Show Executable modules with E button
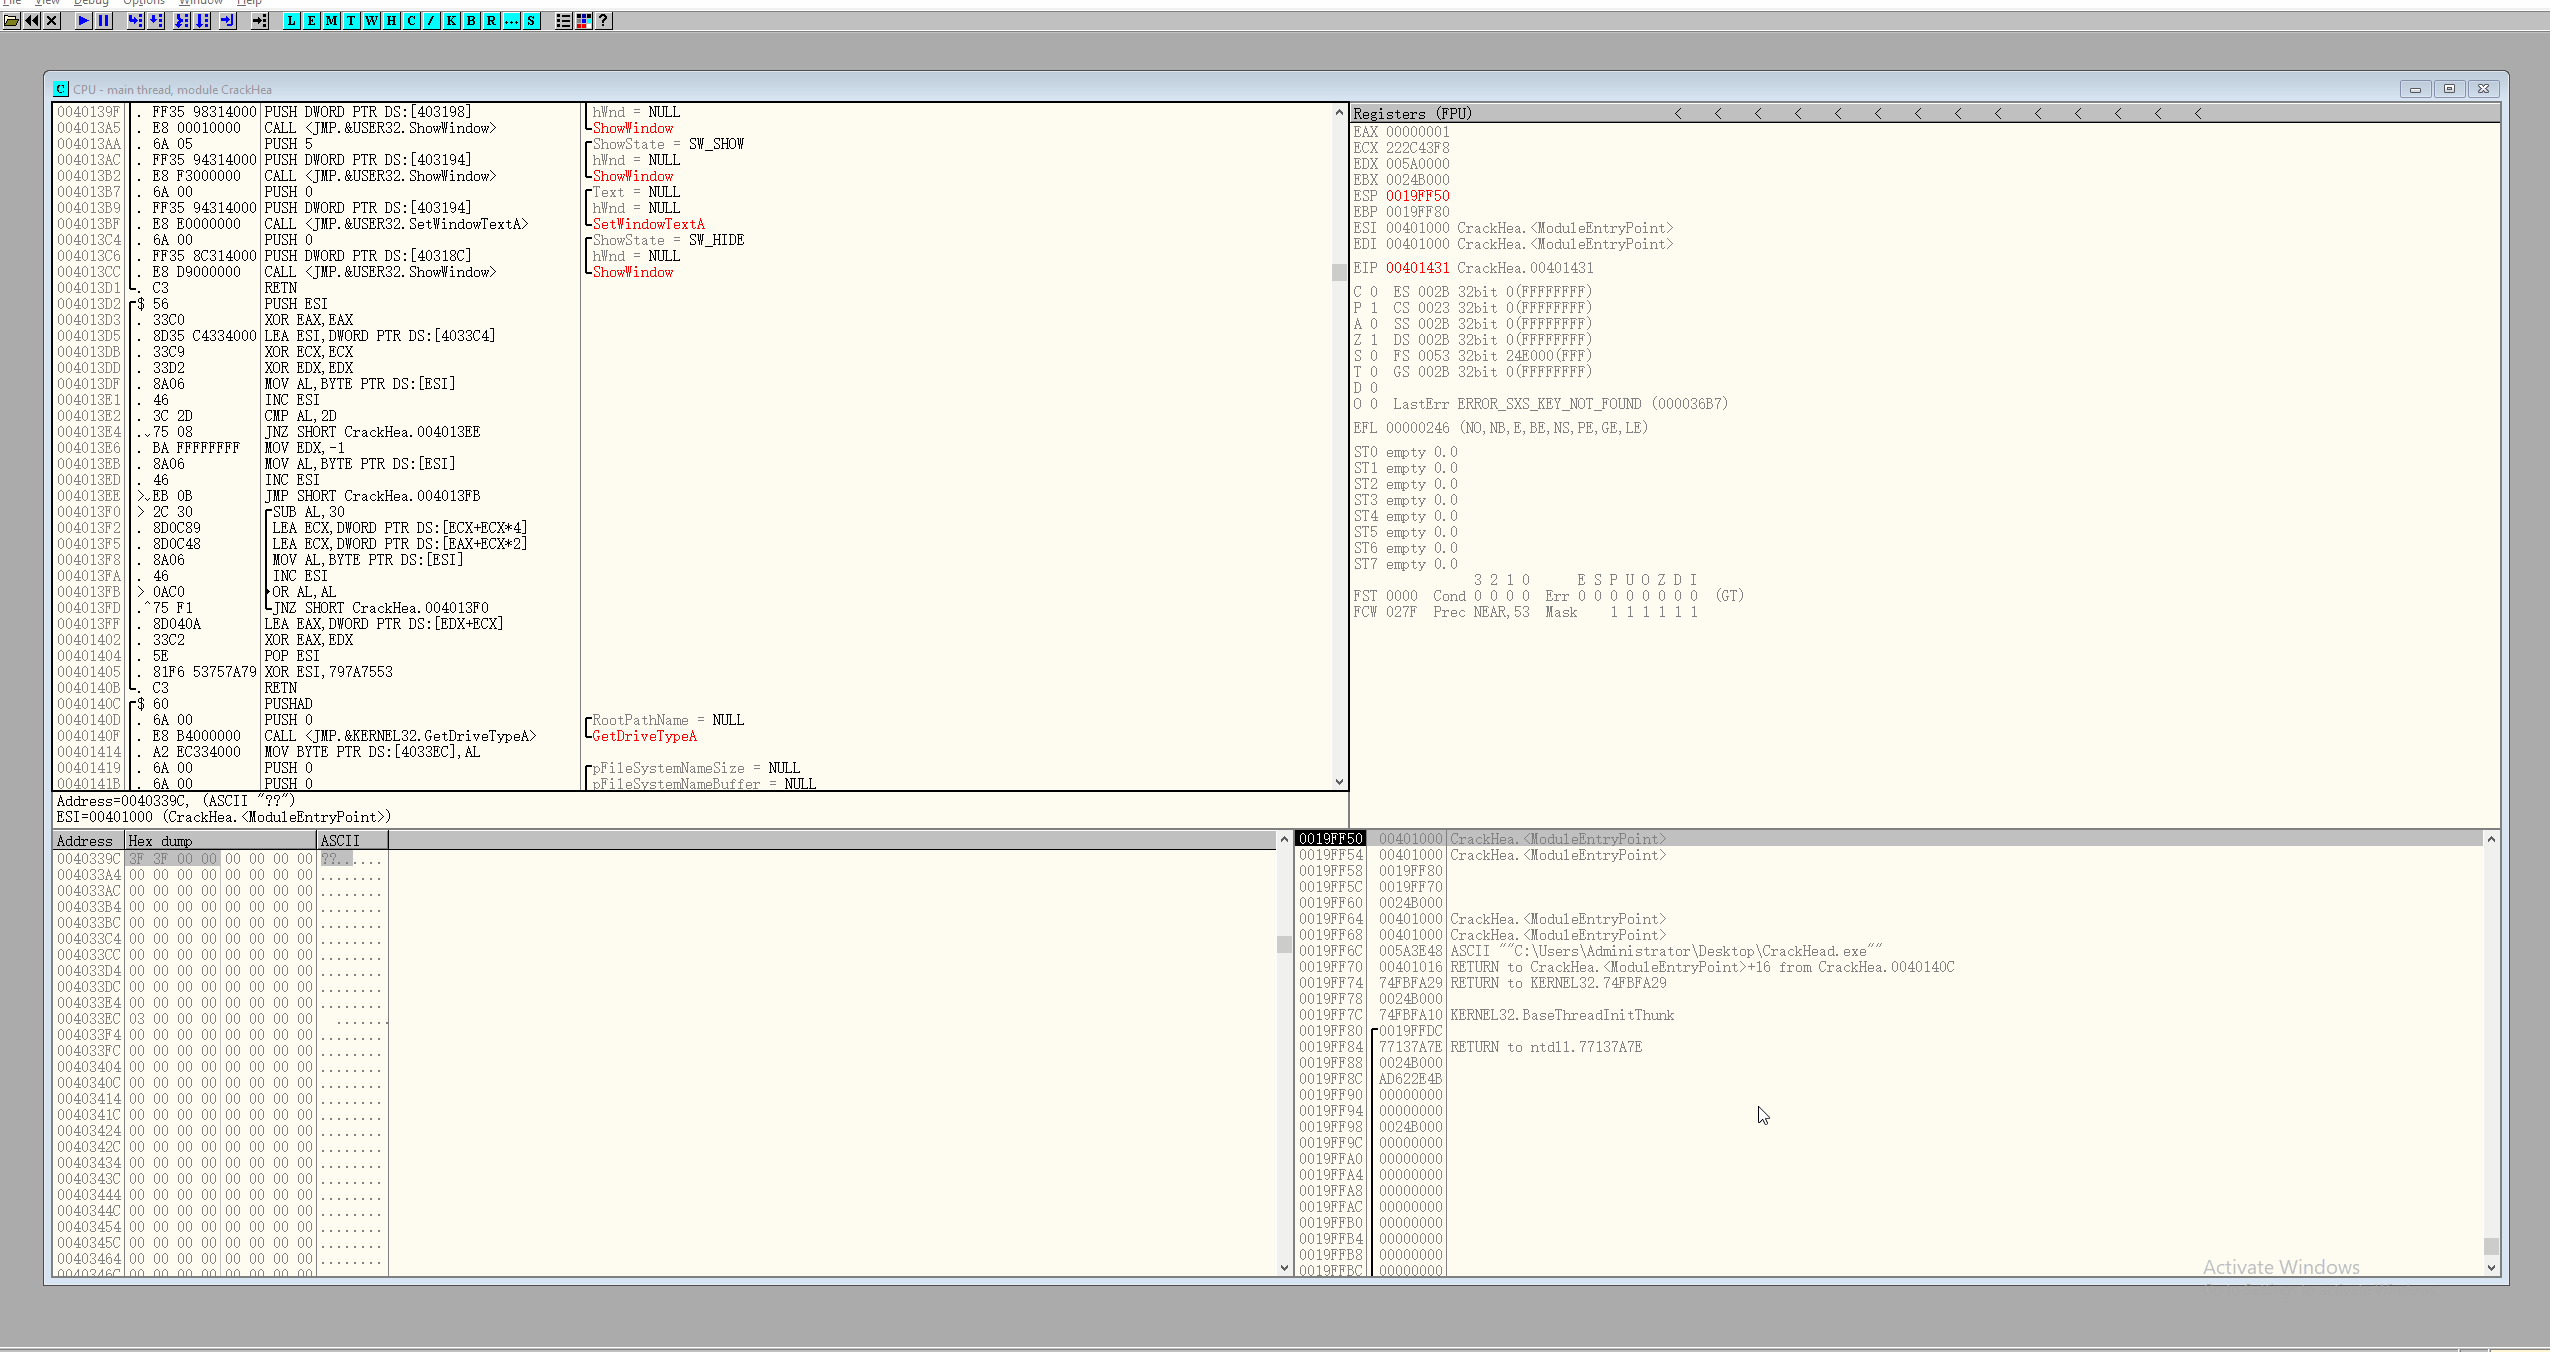Screen dimensions: 2550x1352 coord(311,20)
